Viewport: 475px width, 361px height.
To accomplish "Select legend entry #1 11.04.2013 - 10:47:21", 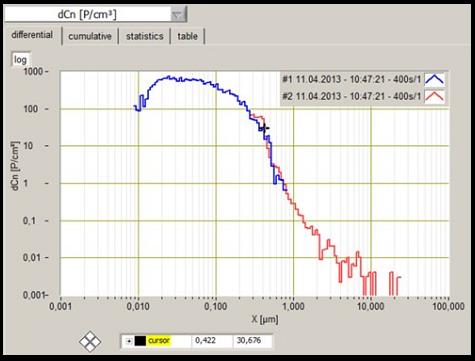I will (352, 80).
